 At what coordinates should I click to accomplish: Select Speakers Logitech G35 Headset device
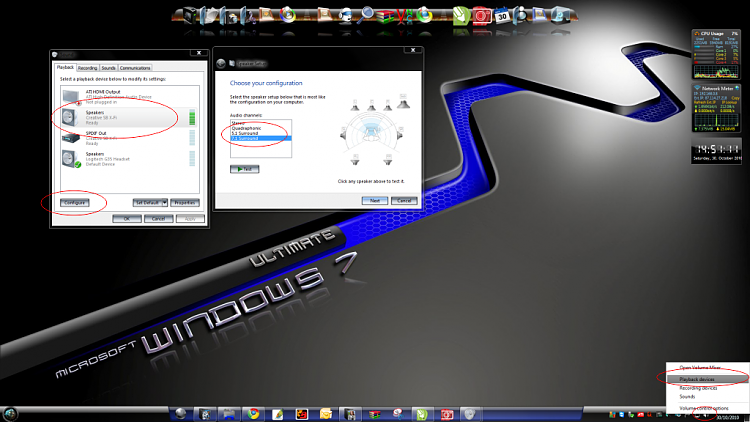pyautogui.click(x=129, y=159)
